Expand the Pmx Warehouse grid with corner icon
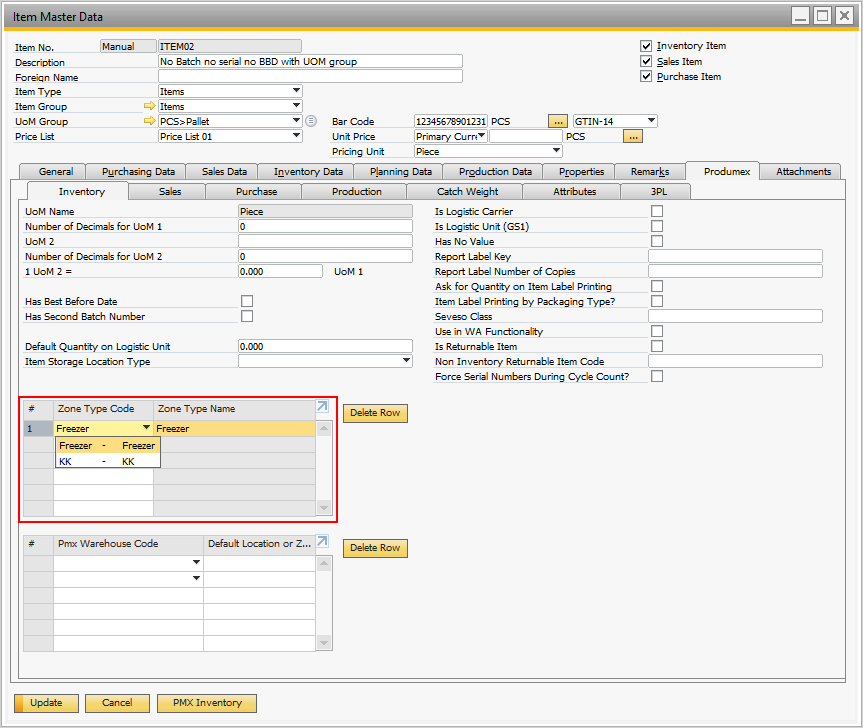Viewport: 863px width, 728px height. pos(322,542)
